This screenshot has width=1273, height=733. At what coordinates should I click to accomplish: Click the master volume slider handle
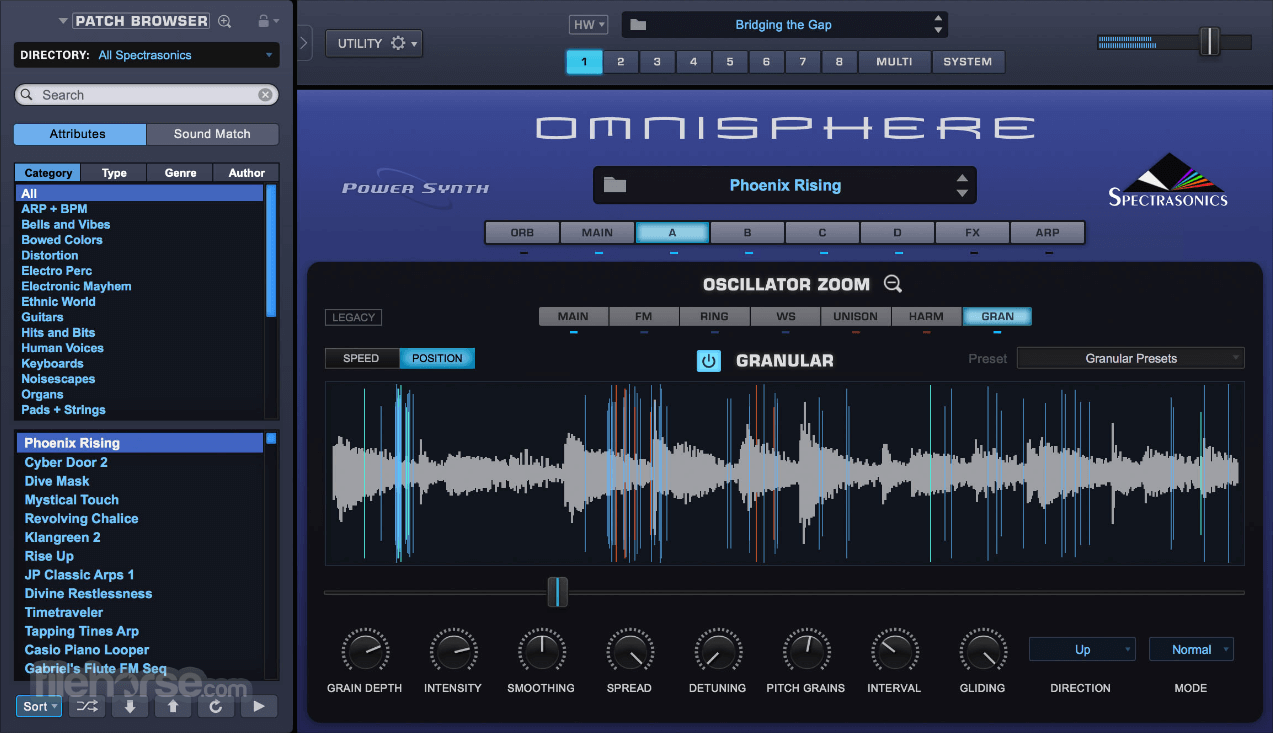click(1210, 42)
